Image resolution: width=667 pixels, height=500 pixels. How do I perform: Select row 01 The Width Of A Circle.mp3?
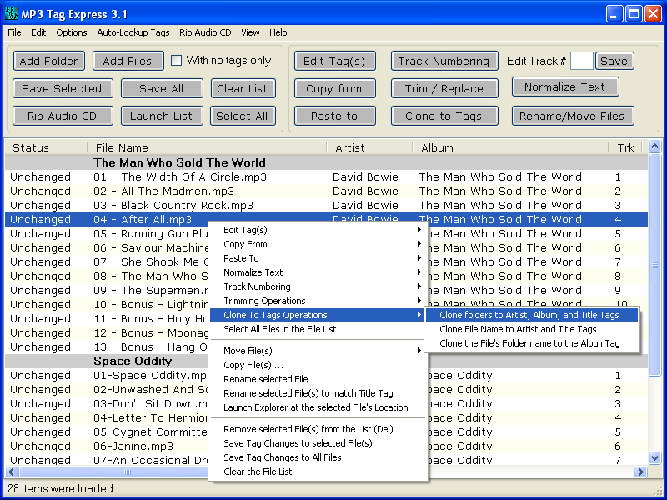[326, 177]
